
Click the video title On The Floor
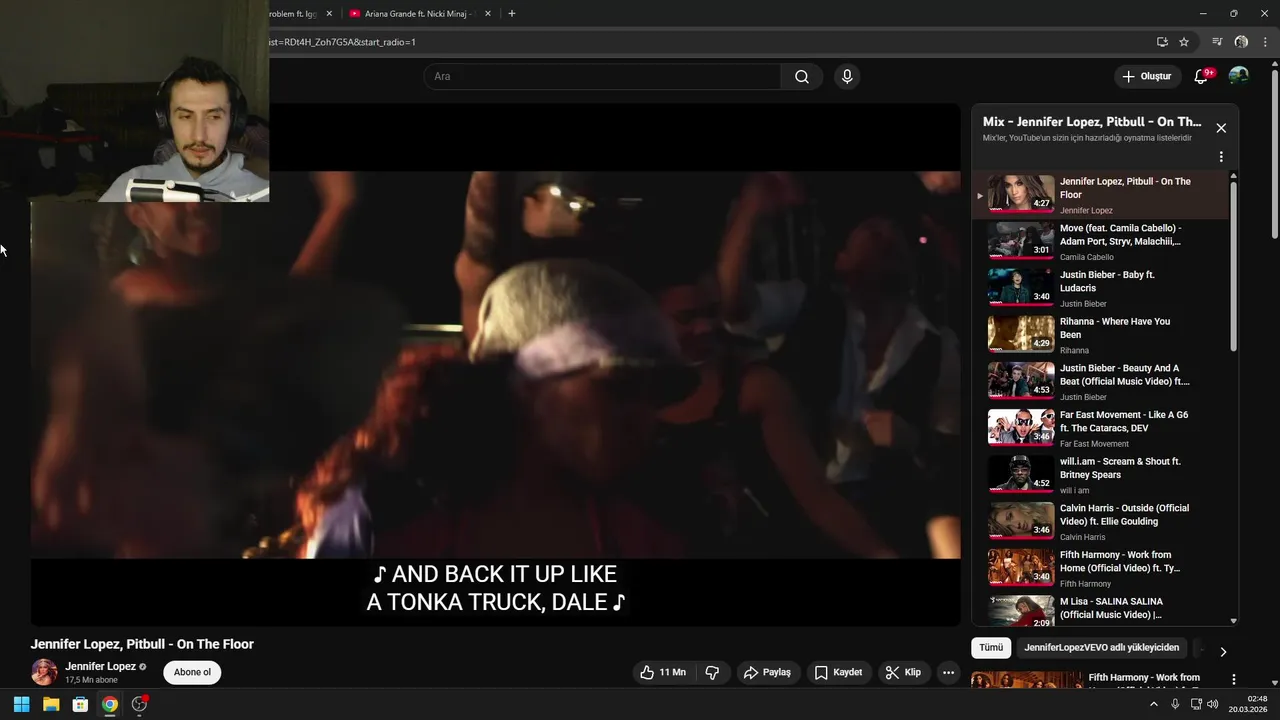142,644
